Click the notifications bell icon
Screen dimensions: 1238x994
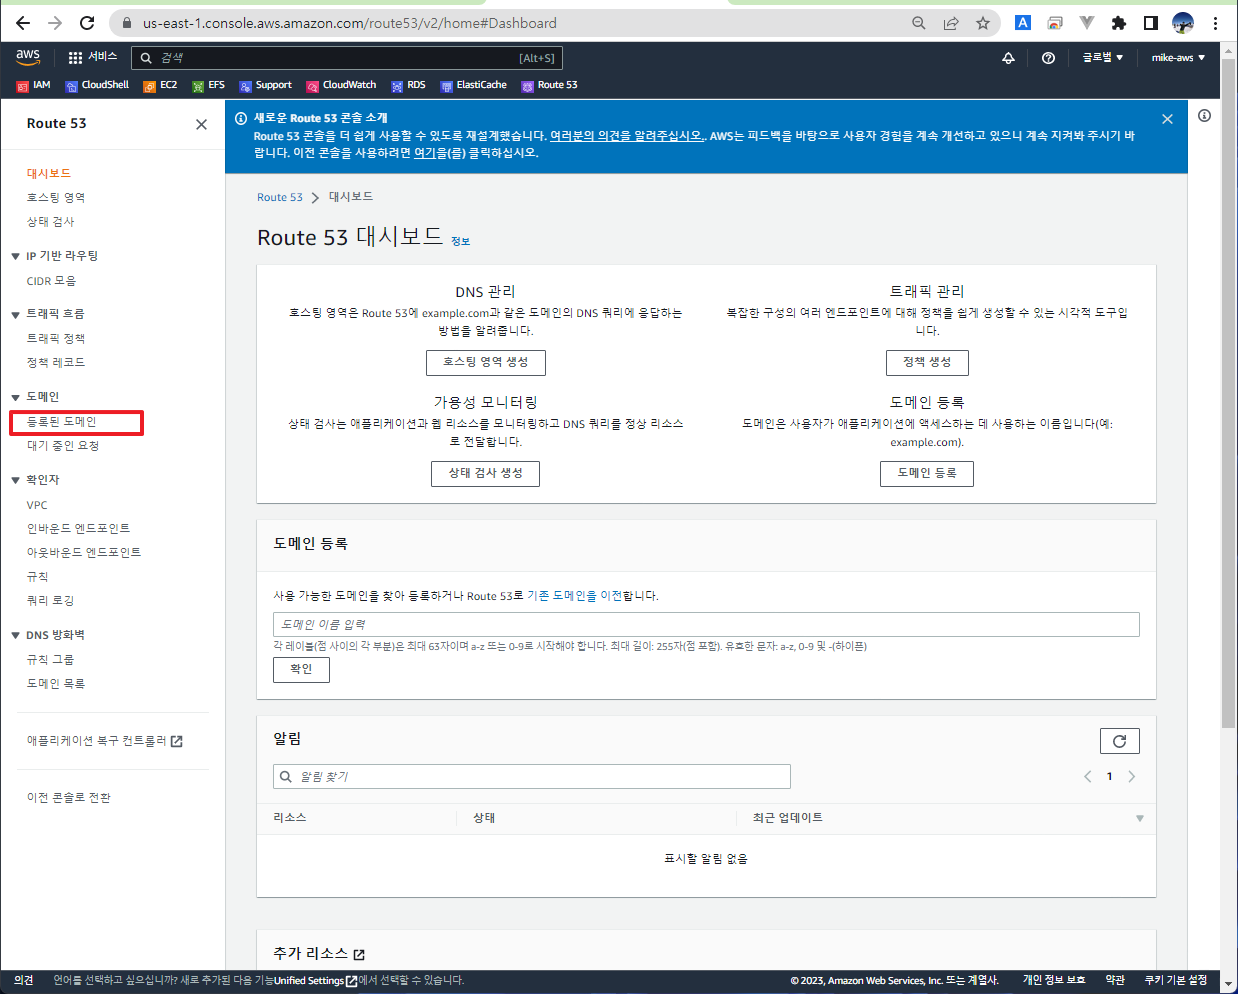click(1008, 58)
